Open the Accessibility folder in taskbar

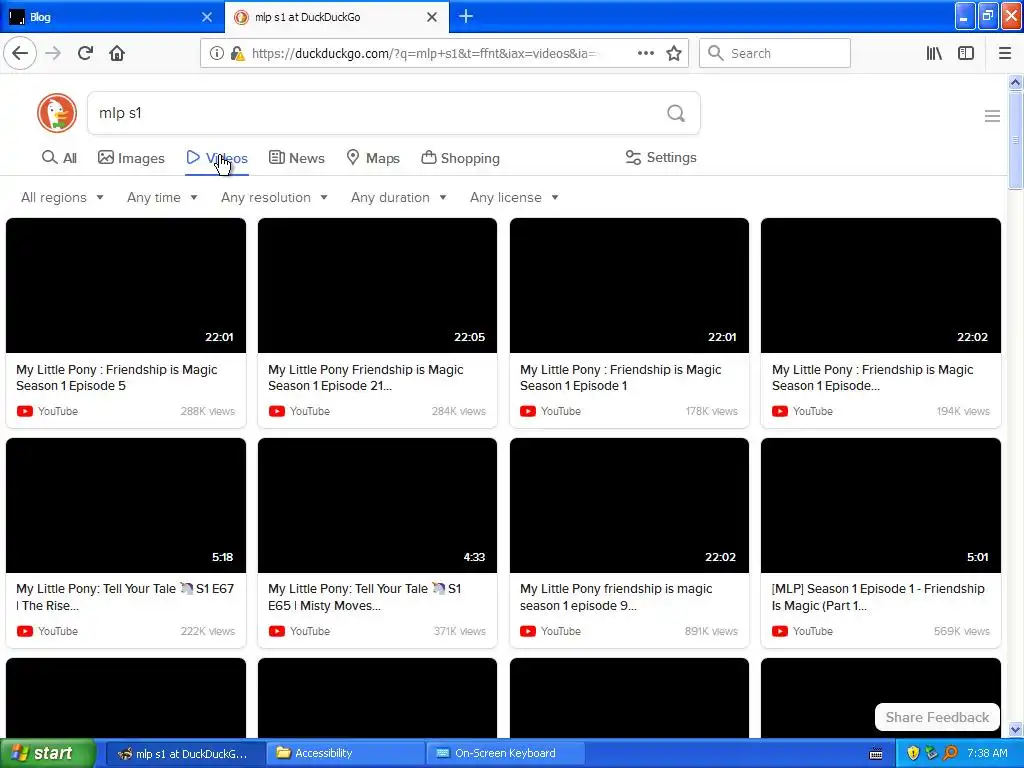(x=345, y=753)
